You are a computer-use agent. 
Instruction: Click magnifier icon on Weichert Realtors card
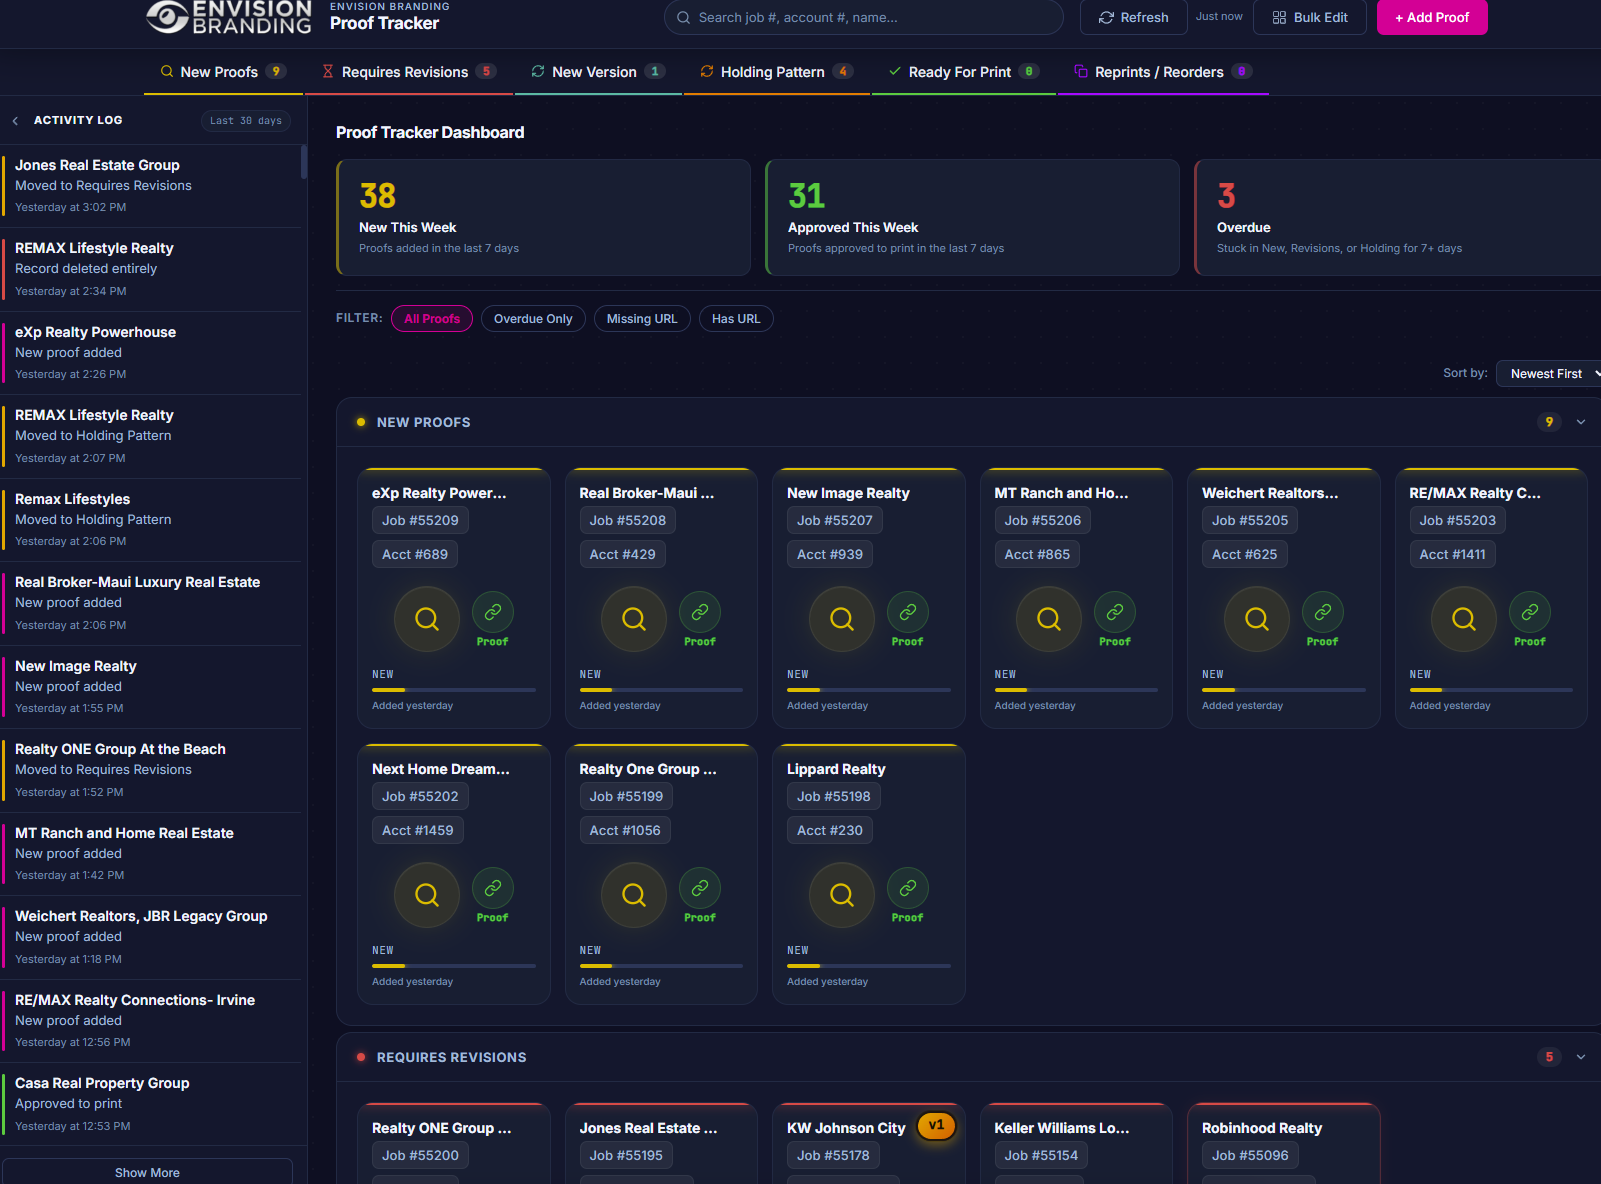click(1257, 619)
